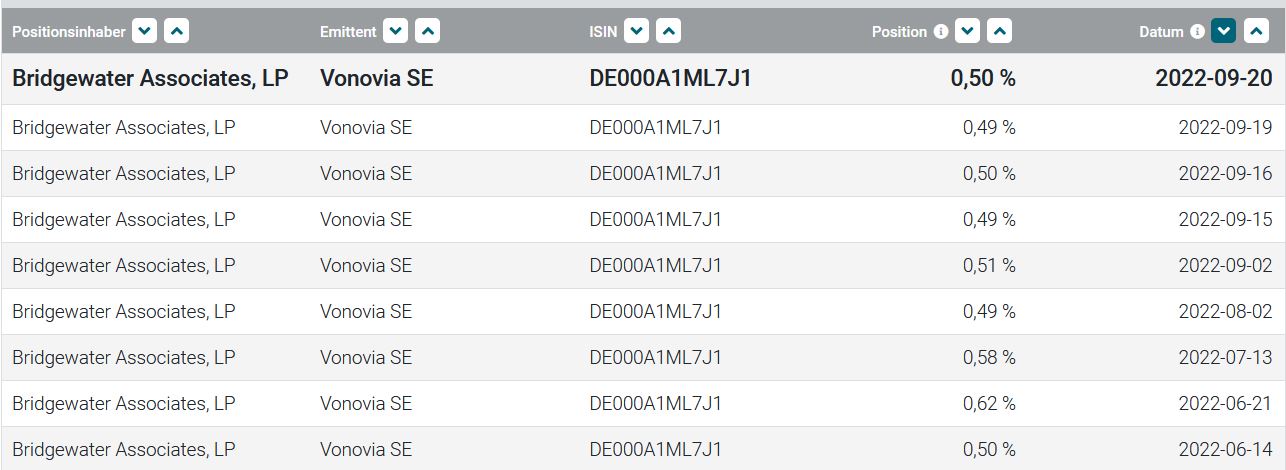The image size is (1286, 470).
Task: Sort Positionsinhaber column ascending
Action: click(176, 32)
